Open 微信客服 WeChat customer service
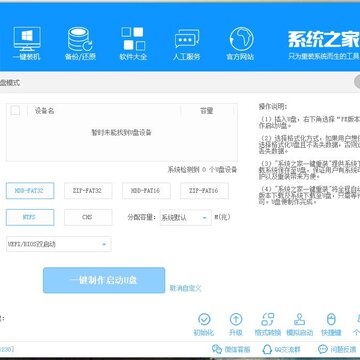Screen dimensions: 360x360 coord(231,349)
